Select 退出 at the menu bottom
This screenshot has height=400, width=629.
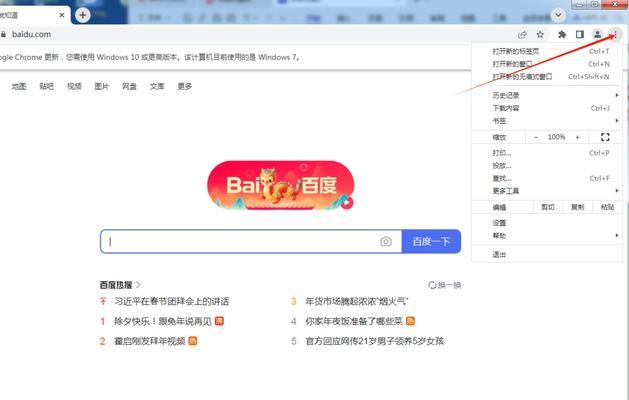click(547, 254)
